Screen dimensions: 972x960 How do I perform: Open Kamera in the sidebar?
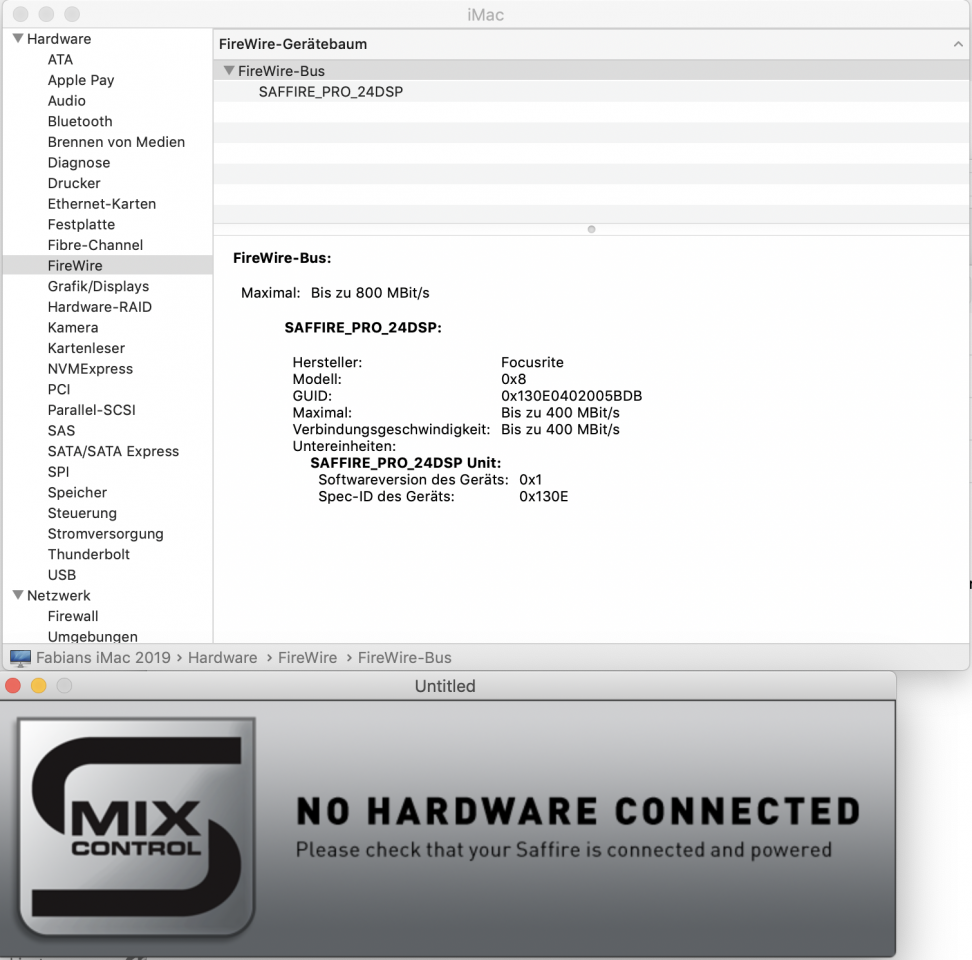(73, 327)
